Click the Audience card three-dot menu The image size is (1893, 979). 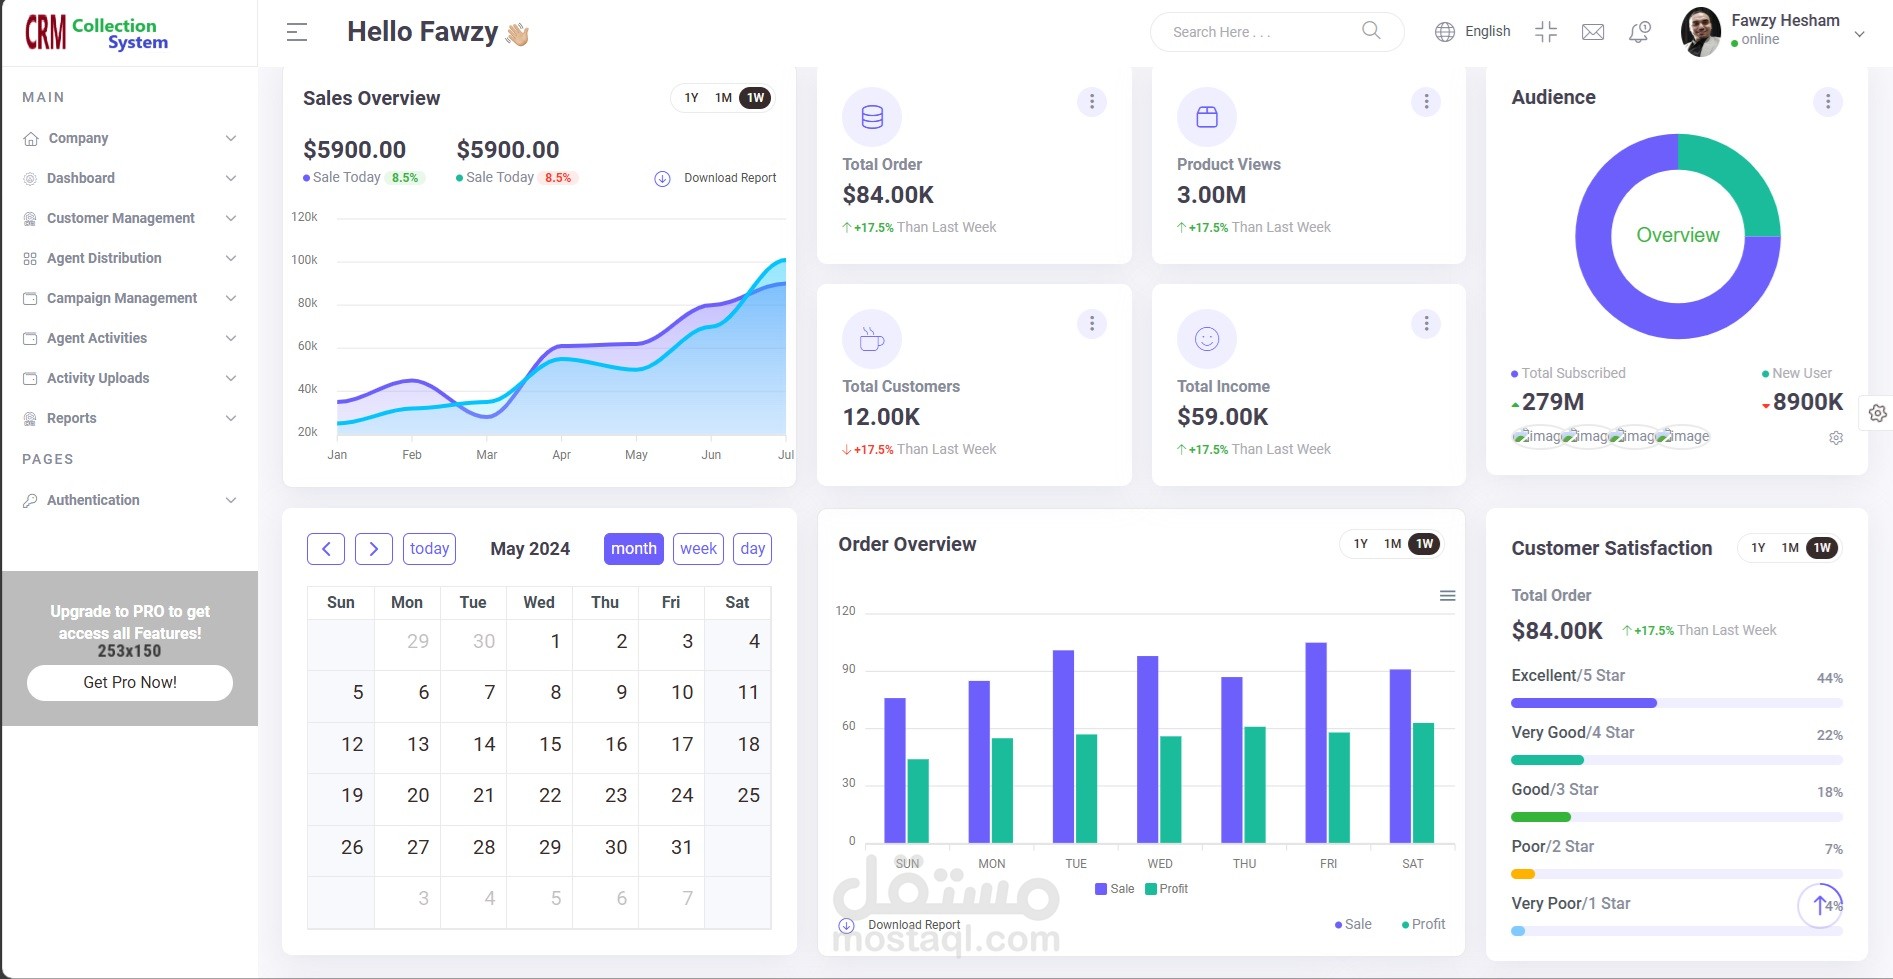point(1828,101)
